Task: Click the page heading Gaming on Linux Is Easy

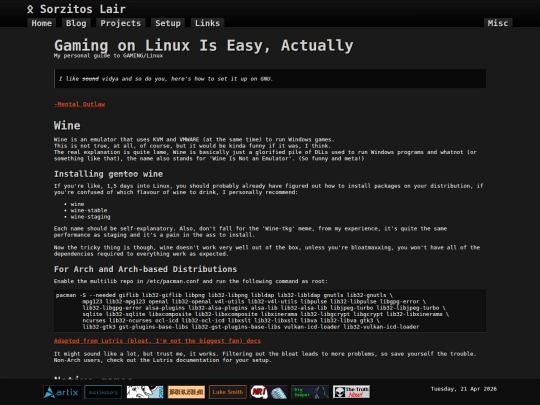Action: (x=204, y=45)
